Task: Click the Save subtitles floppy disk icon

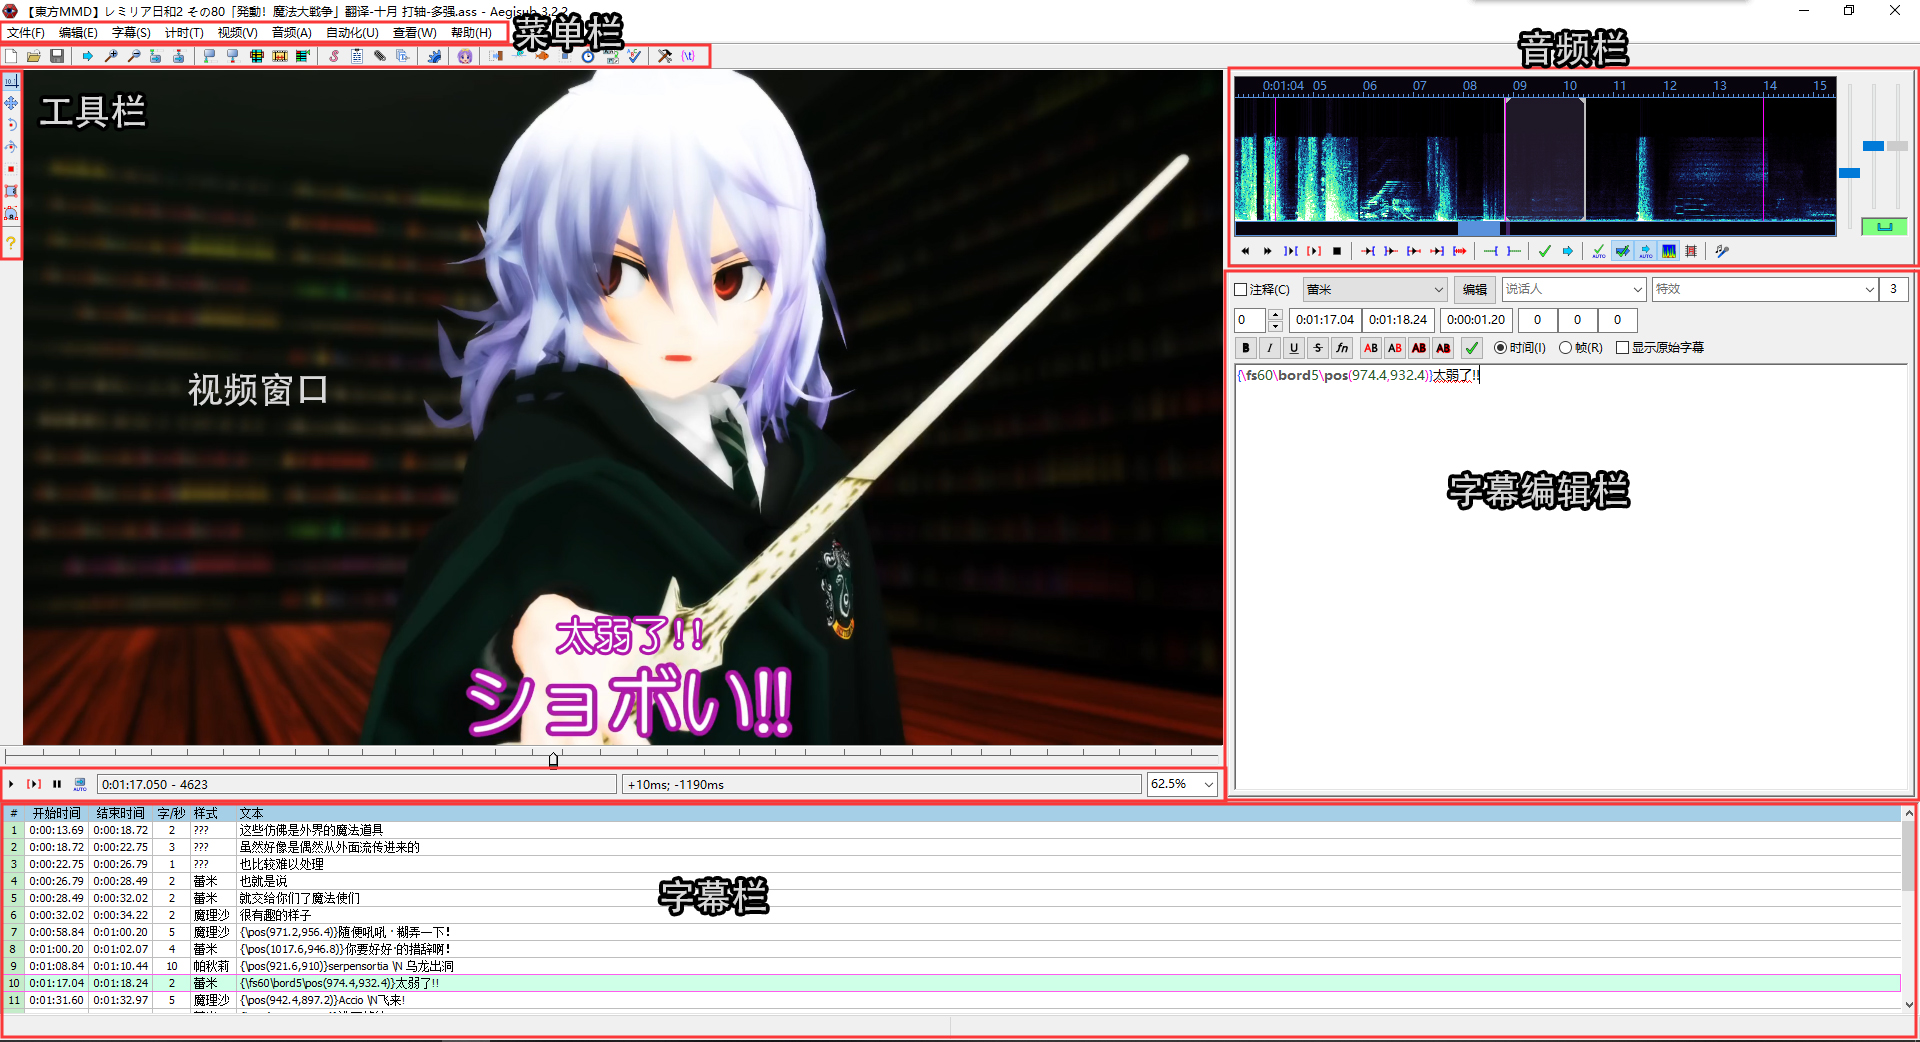Action: (x=57, y=56)
